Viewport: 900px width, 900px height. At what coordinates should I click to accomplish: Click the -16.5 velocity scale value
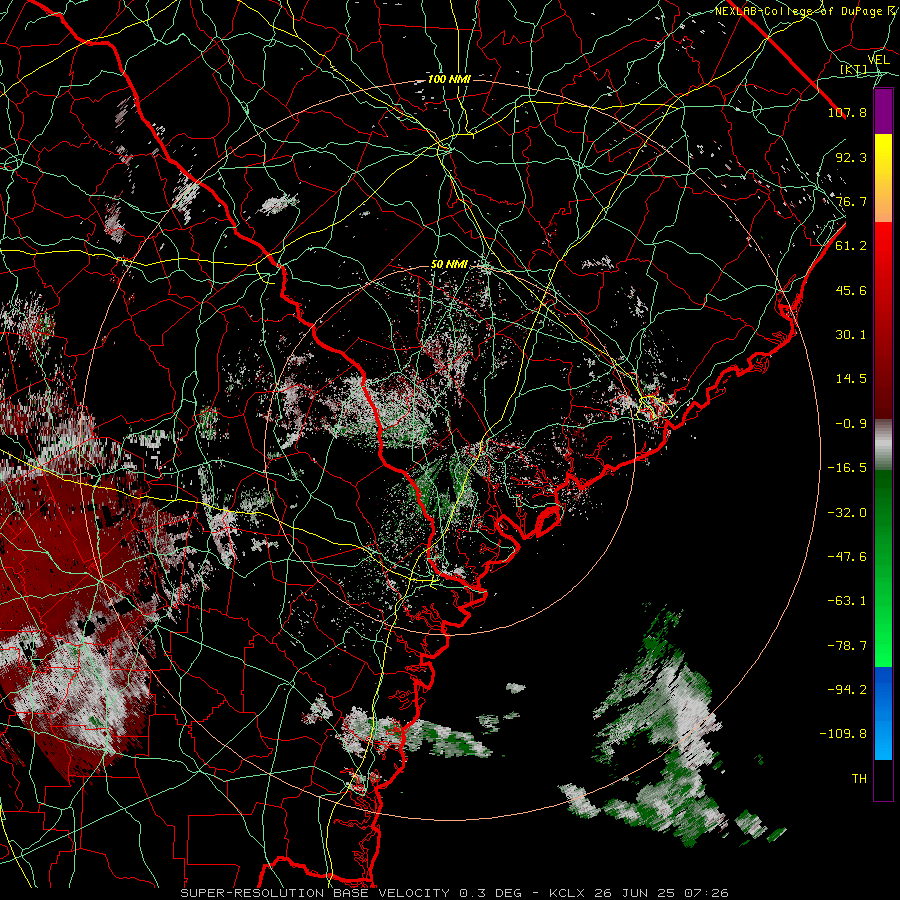pyautogui.click(x=847, y=467)
